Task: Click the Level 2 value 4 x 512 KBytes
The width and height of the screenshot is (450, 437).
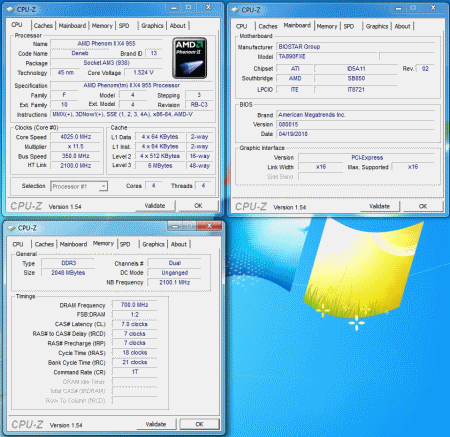Action: tap(160, 156)
